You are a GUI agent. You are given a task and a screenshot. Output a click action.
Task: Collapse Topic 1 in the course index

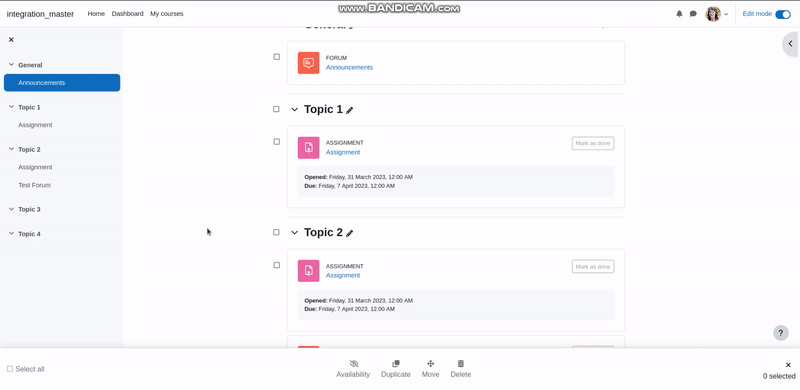pyautogui.click(x=11, y=107)
